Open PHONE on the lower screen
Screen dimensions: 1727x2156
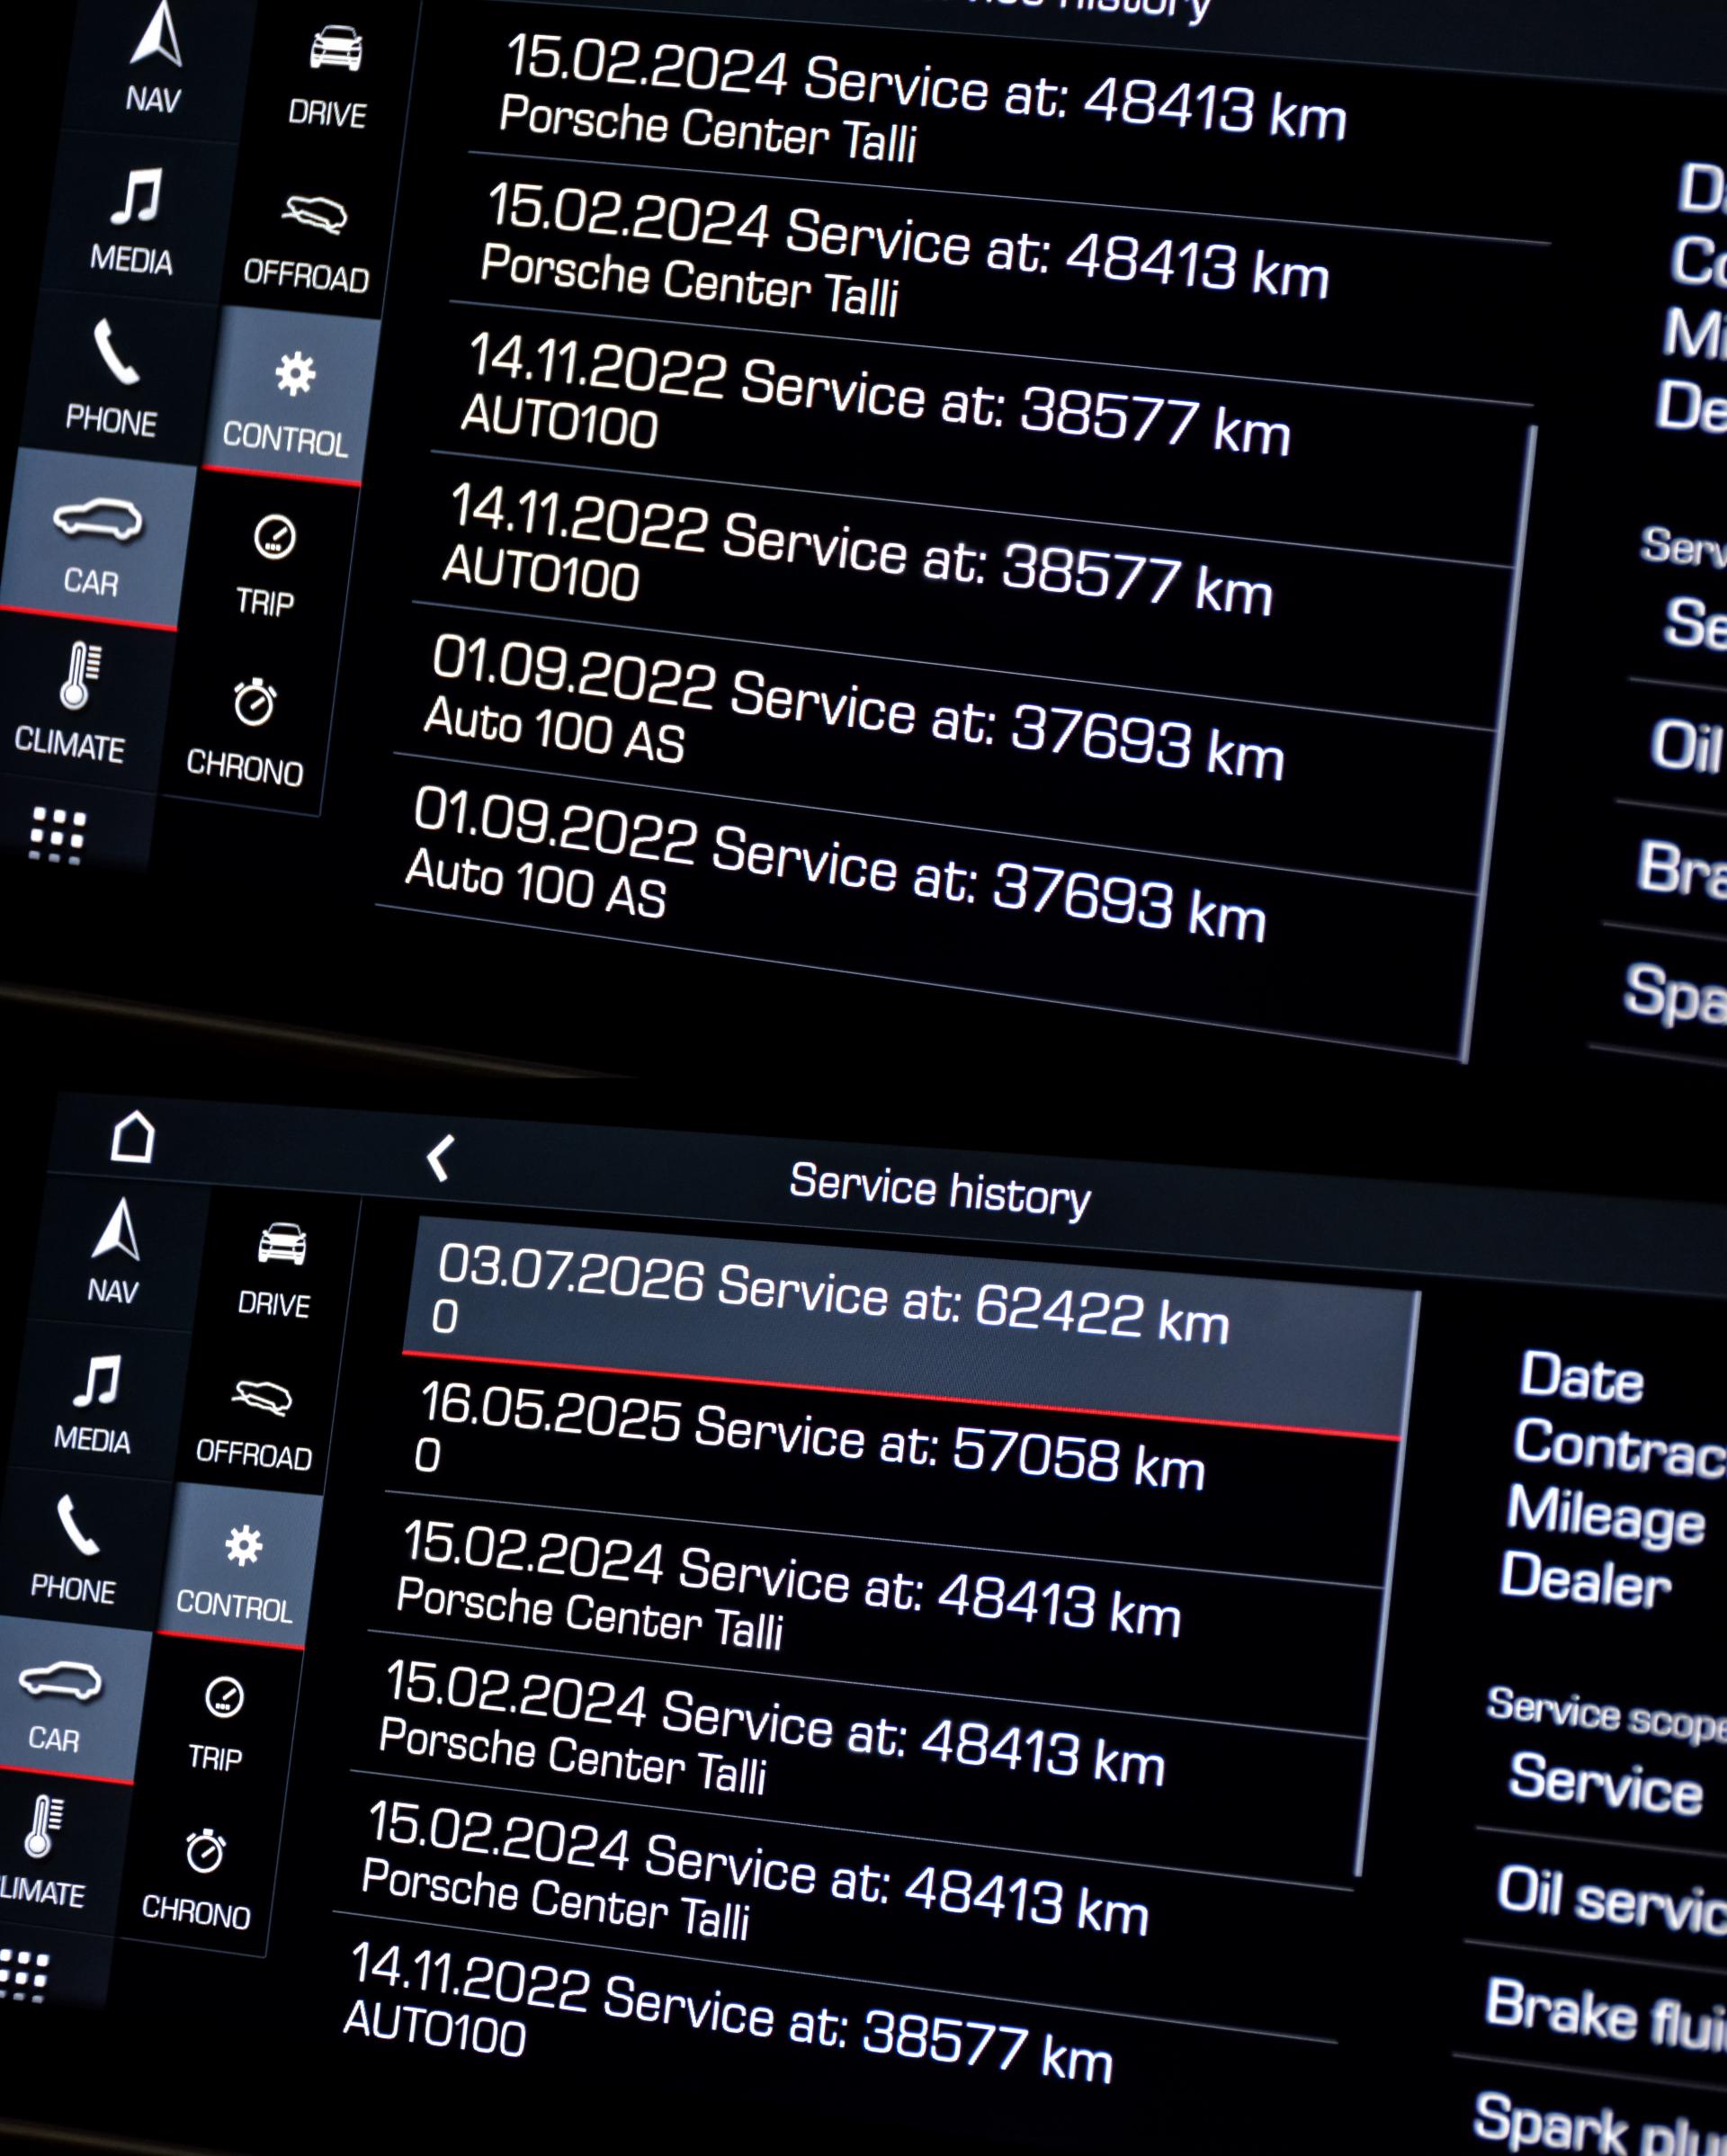[x=75, y=1549]
